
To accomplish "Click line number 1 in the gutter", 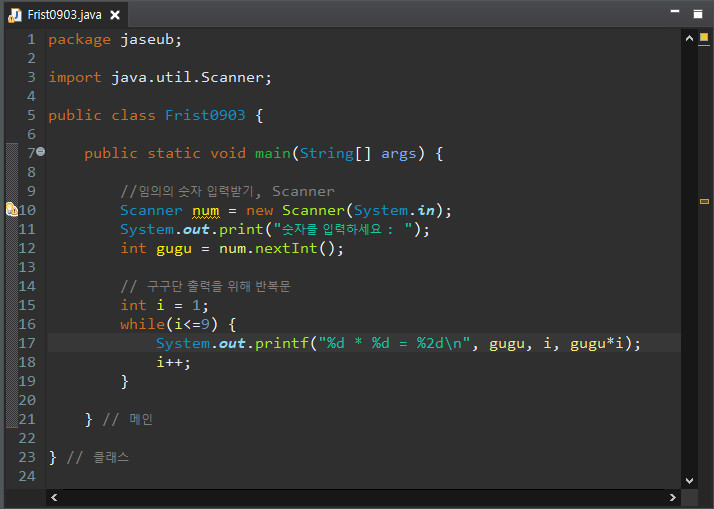I will click(31, 40).
